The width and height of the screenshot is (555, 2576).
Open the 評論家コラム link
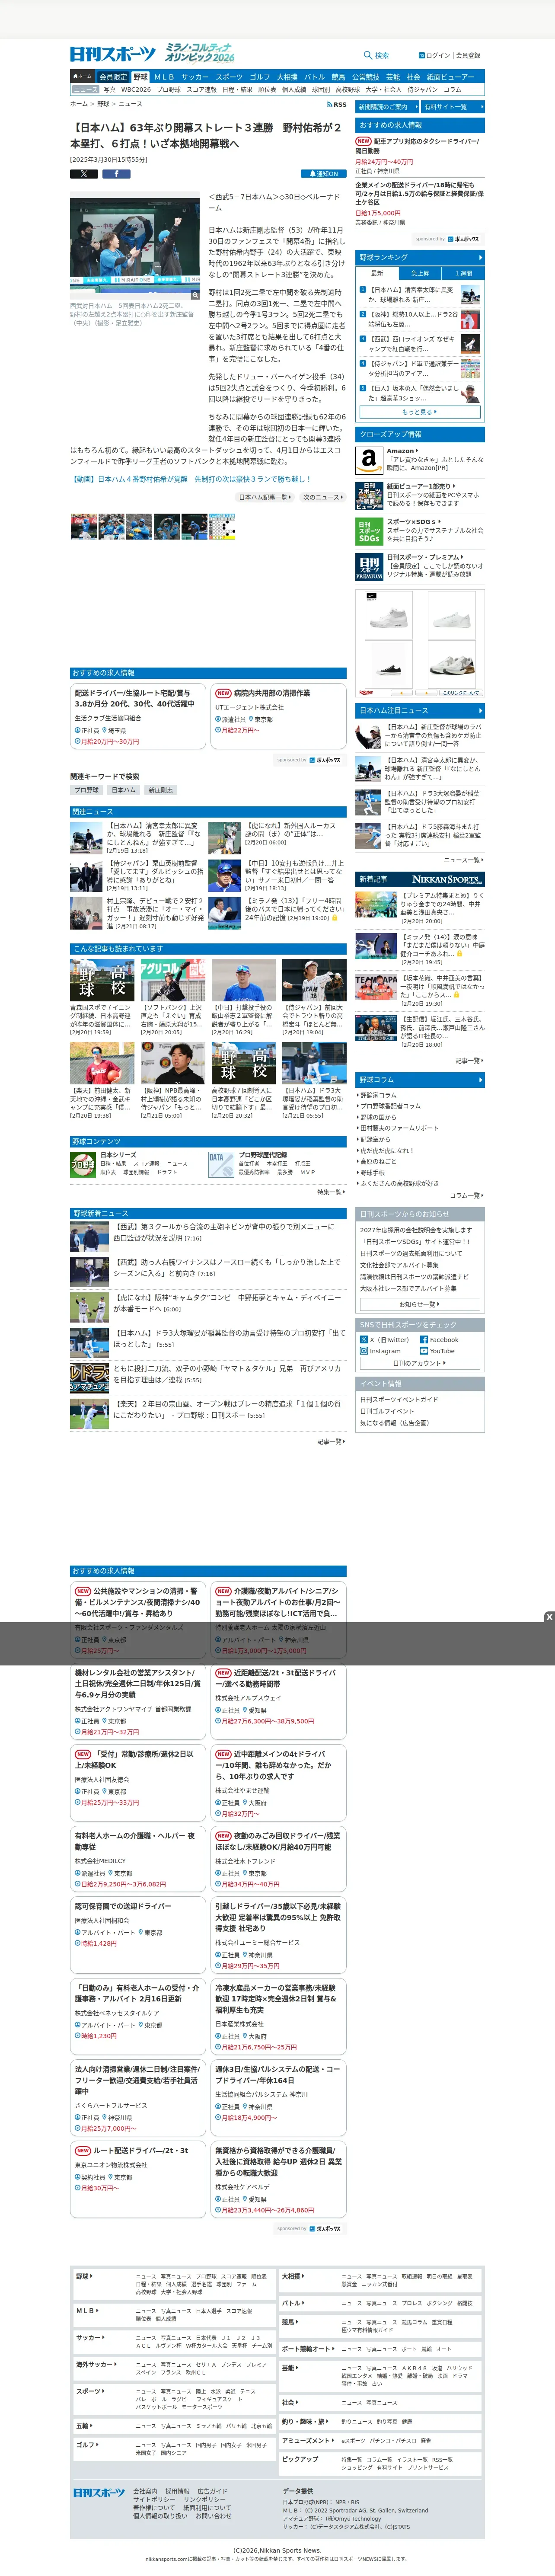click(x=378, y=1095)
